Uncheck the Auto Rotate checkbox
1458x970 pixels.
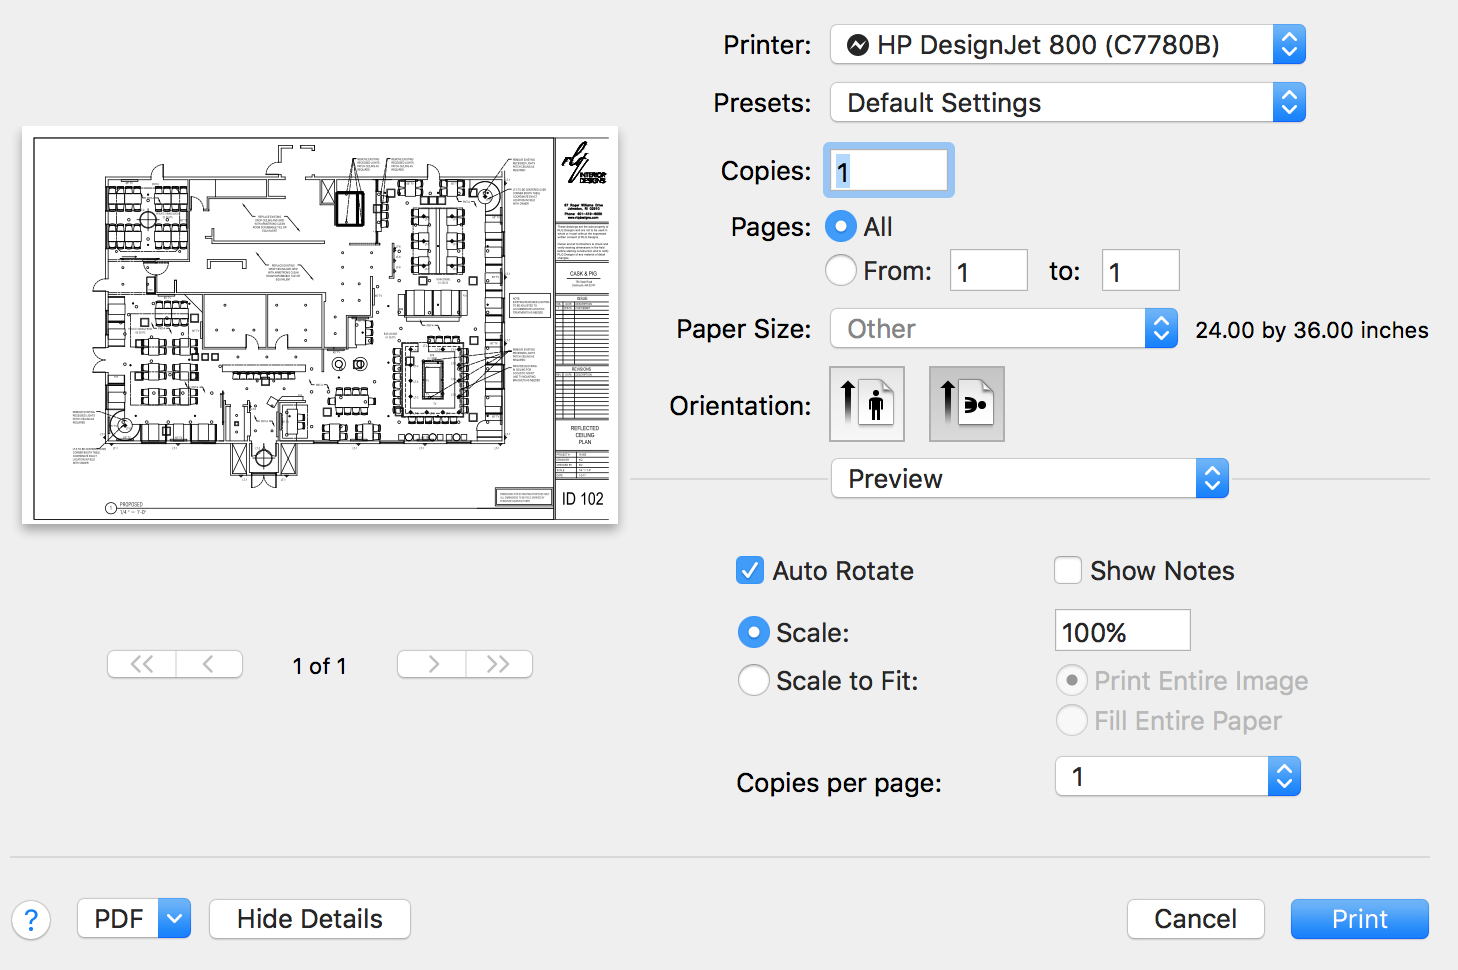coord(750,571)
